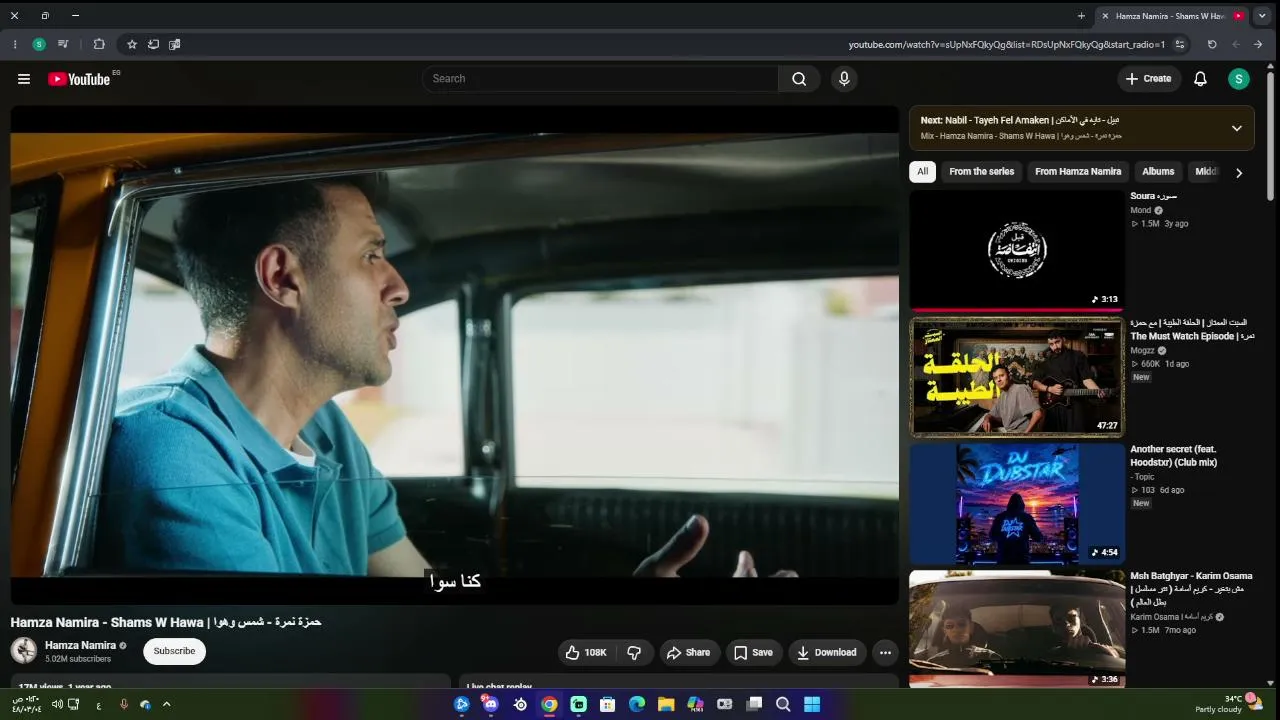Viewport: 1280px width, 720px height.
Task: Click the volume speaker tray icon
Action: click(x=57, y=705)
